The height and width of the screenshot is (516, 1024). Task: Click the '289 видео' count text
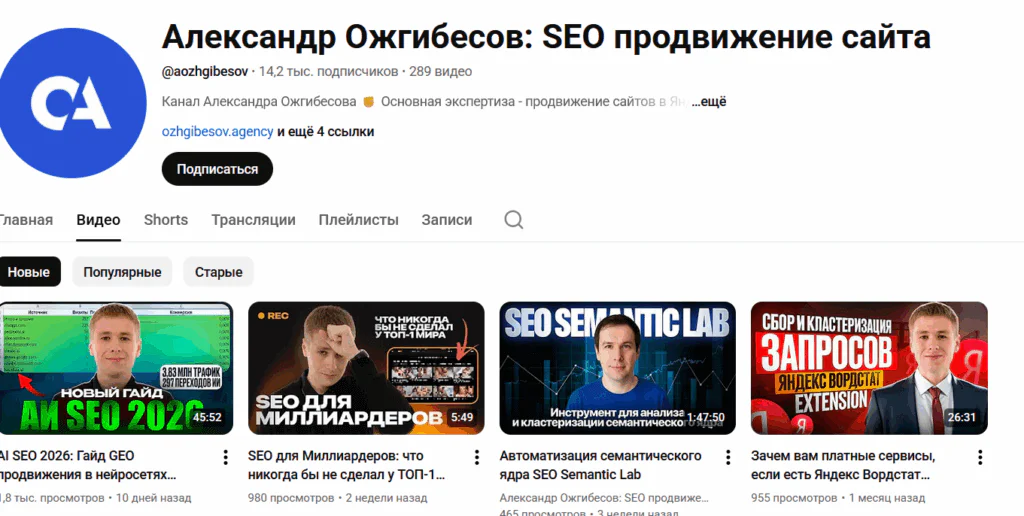click(441, 71)
